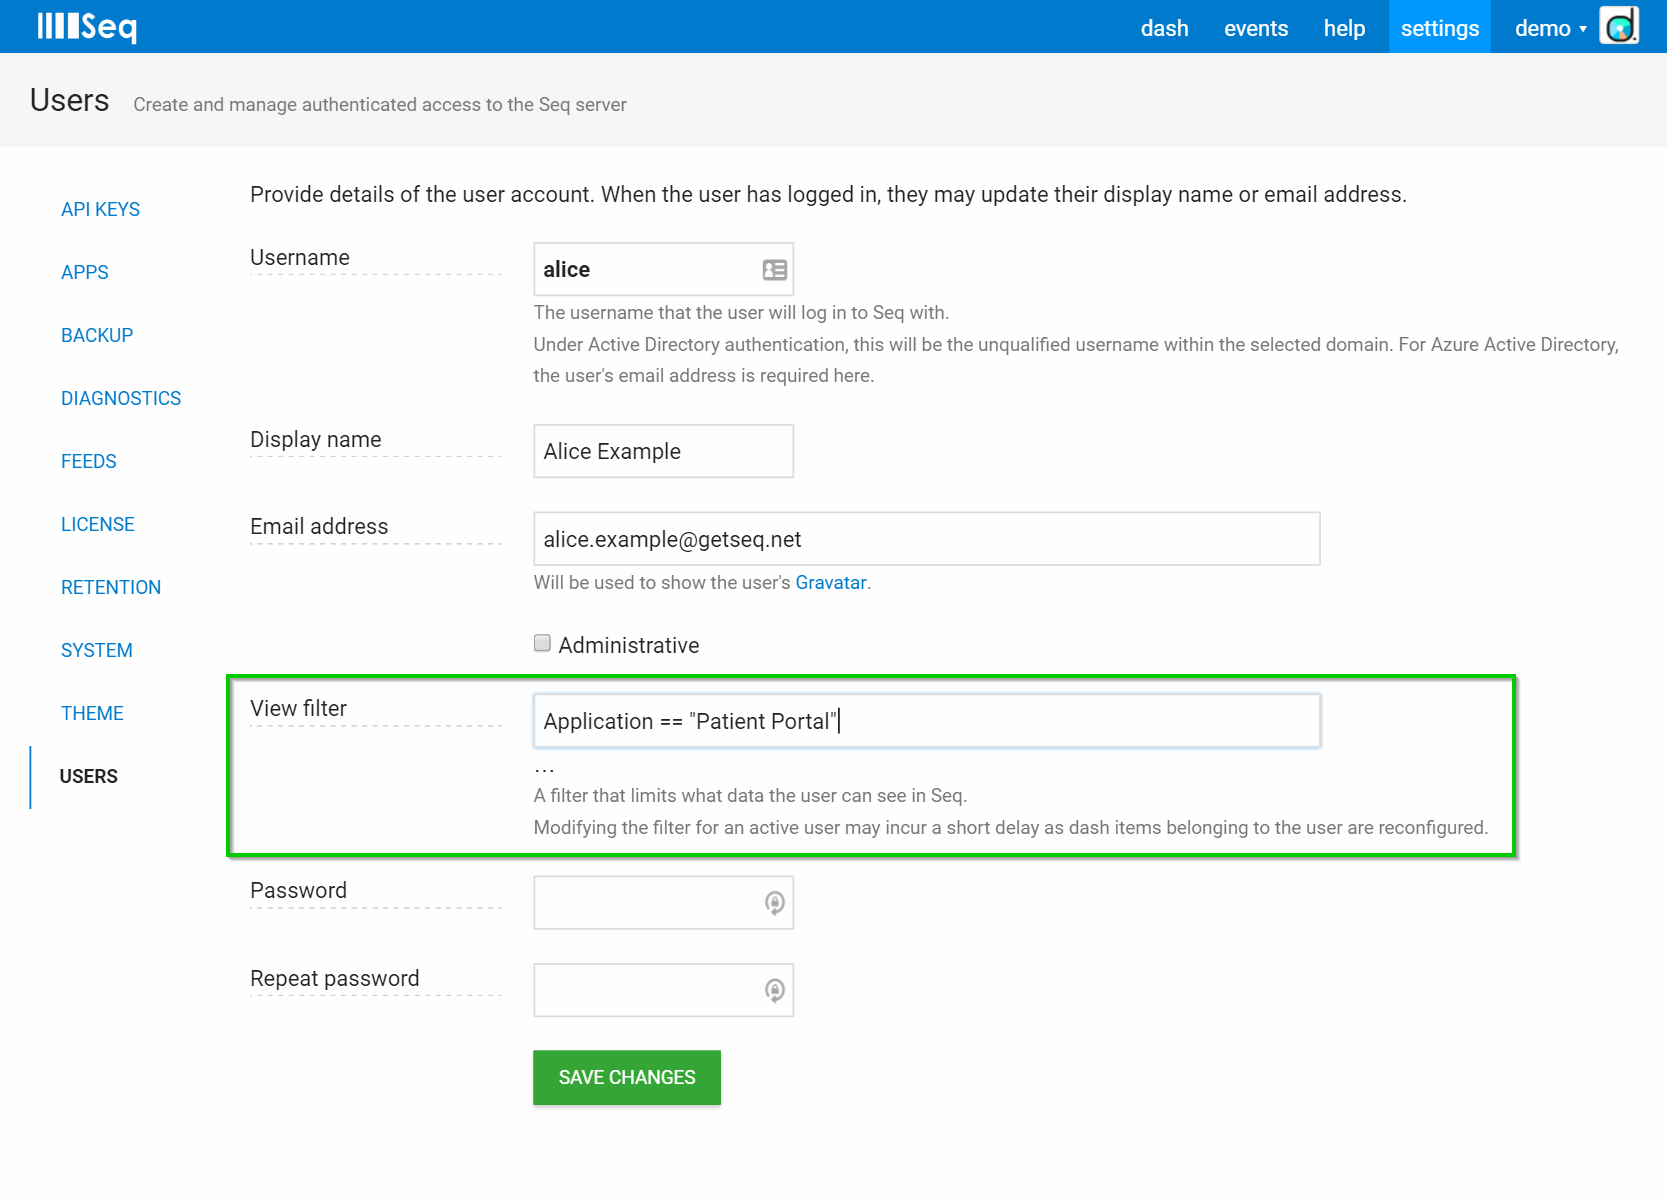The width and height of the screenshot is (1667, 1202).
Task: Click the Username input field
Action: pyautogui.click(x=663, y=269)
